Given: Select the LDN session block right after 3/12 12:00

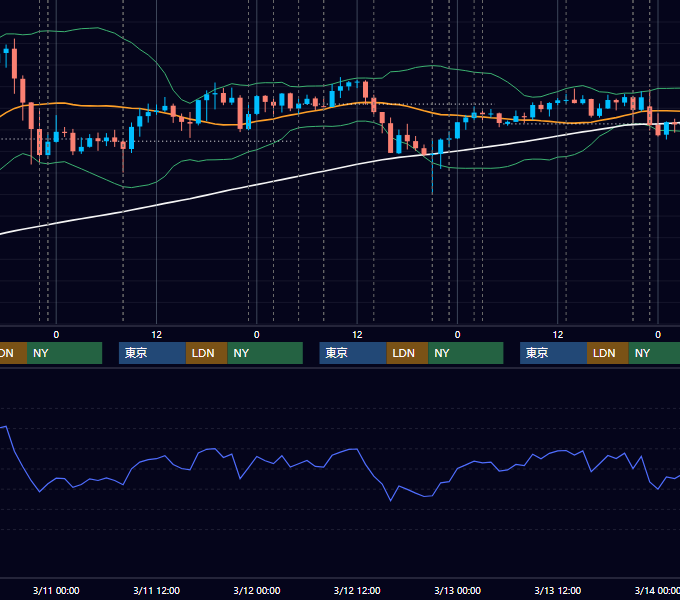Looking at the screenshot, I should [407, 353].
